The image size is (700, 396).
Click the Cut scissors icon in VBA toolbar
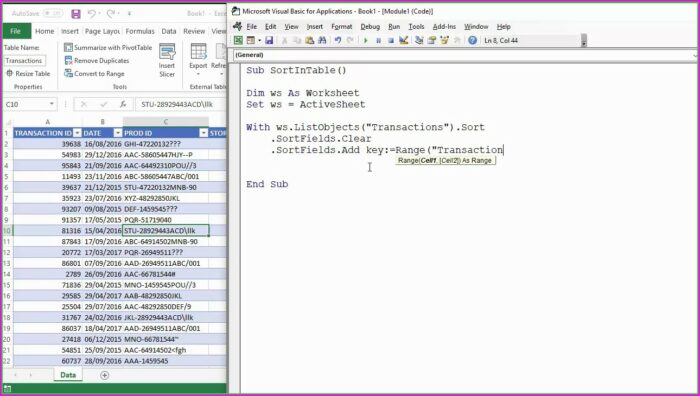coord(284,41)
